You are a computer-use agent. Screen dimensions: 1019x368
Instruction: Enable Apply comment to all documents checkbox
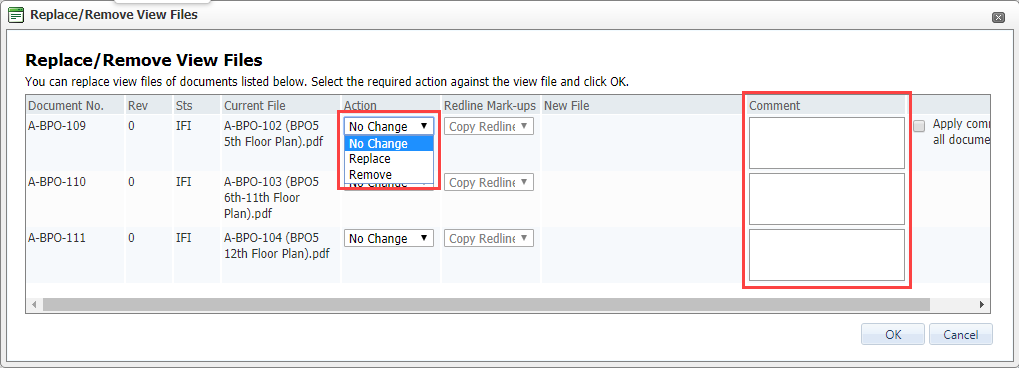pos(919,126)
